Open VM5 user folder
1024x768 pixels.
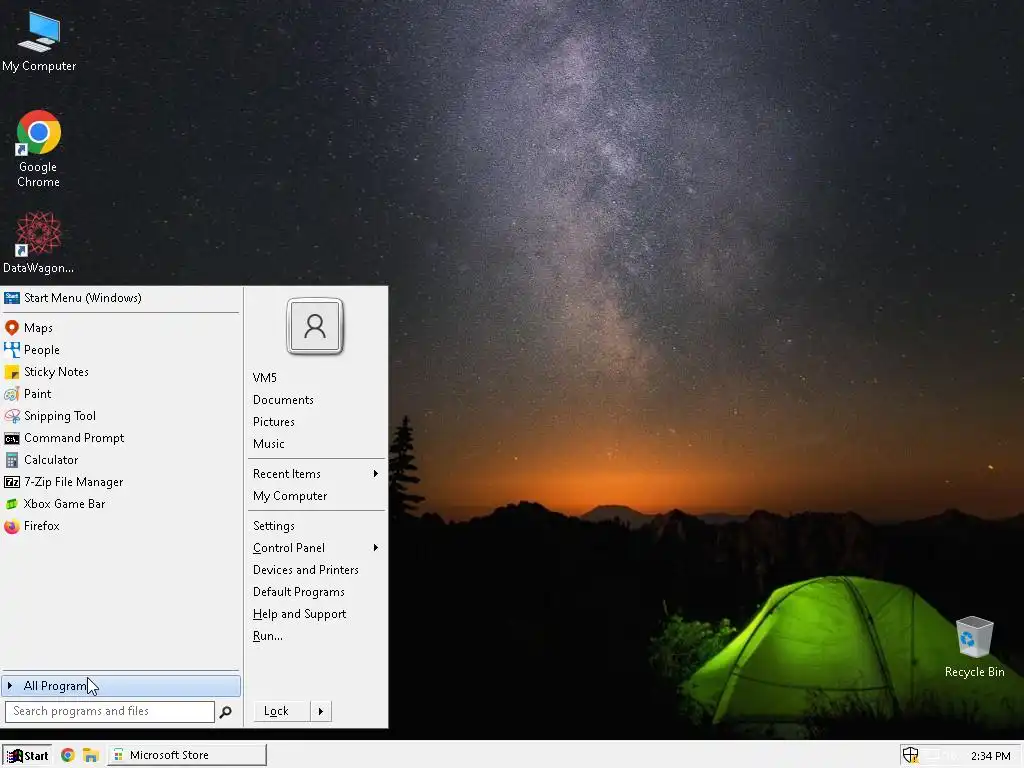pos(264,377)
